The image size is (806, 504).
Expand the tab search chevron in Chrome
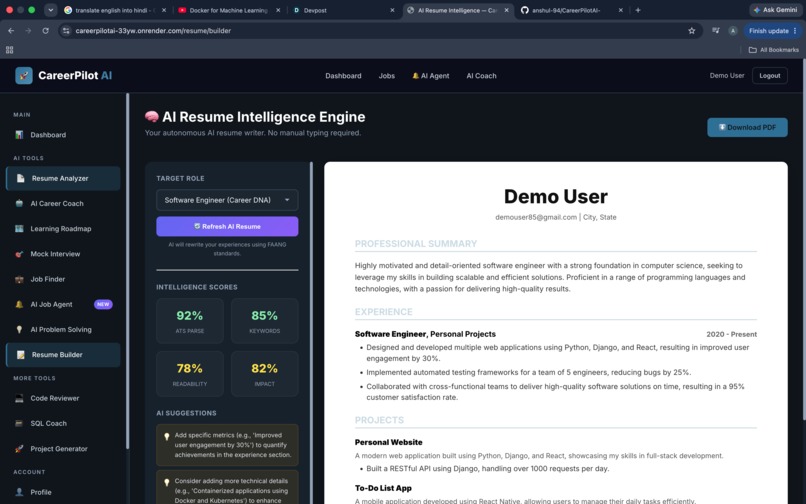tap(50, 10)
